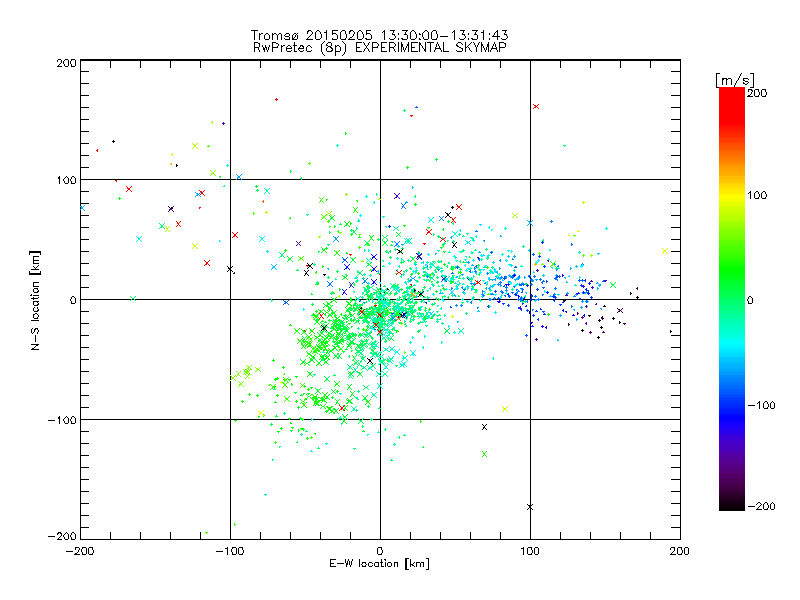Click the N-S axis tick label "0"

[73, 300]
